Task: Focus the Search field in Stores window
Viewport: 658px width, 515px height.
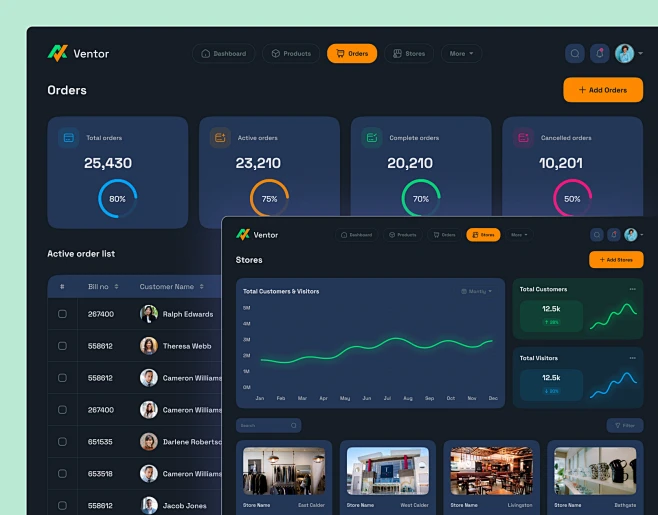Action: click(268, 426)
